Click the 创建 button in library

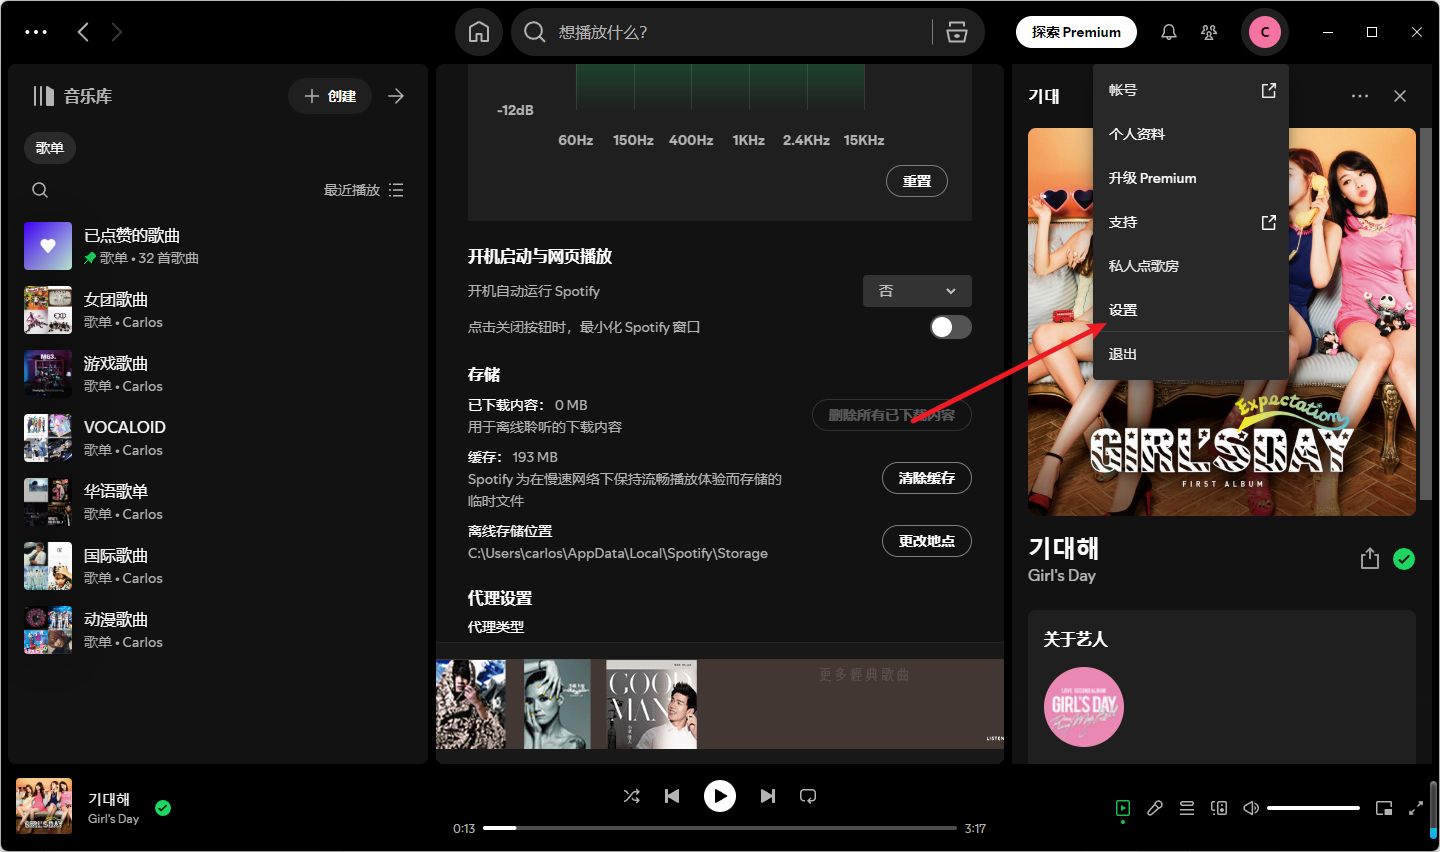(330, 96)
